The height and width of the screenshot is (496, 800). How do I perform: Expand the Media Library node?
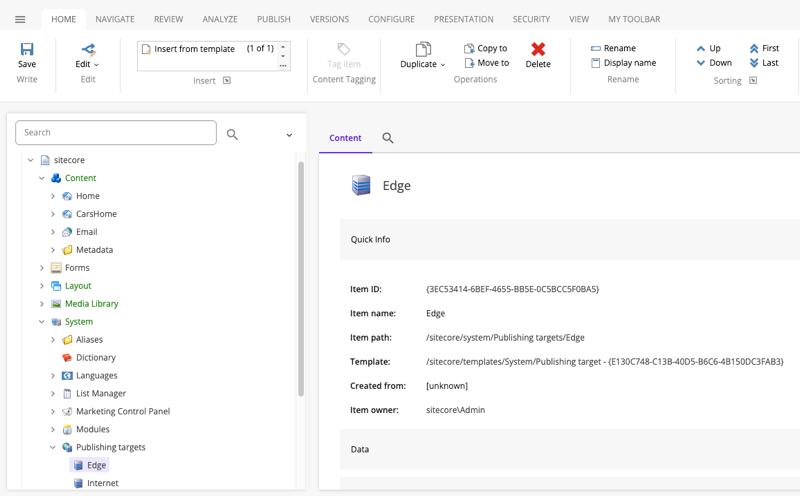coord(42,304)
